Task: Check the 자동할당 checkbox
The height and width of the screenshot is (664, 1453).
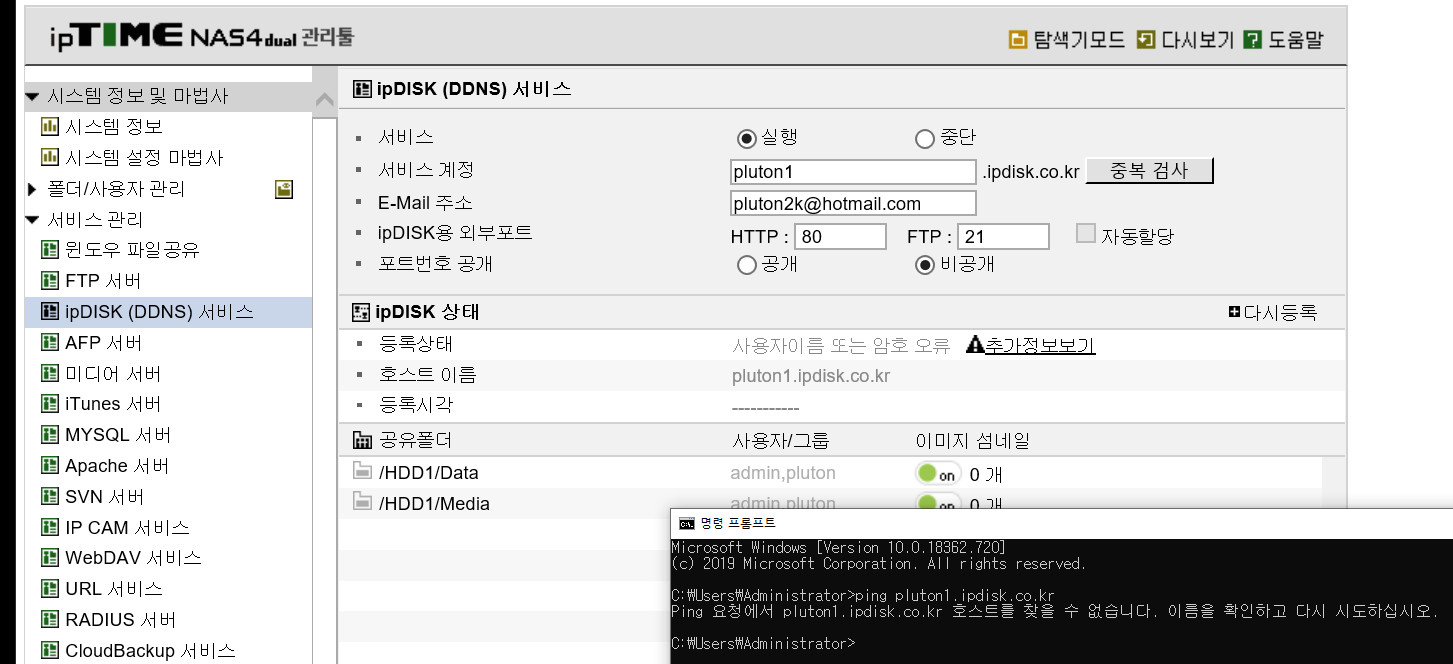Action: 1086,233
